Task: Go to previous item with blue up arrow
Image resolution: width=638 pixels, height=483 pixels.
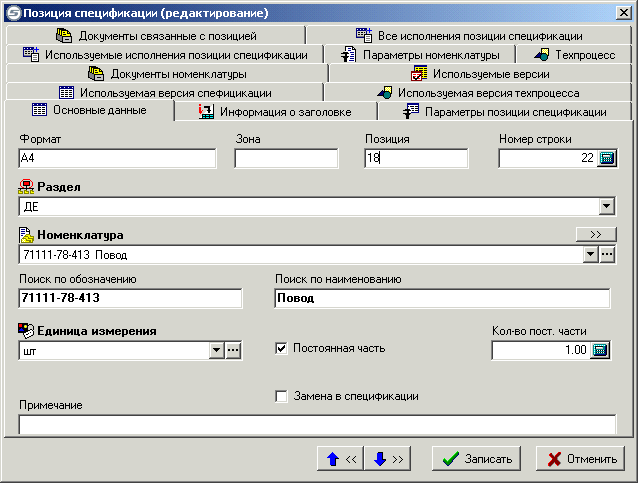Action: click(x=340, y=459)
